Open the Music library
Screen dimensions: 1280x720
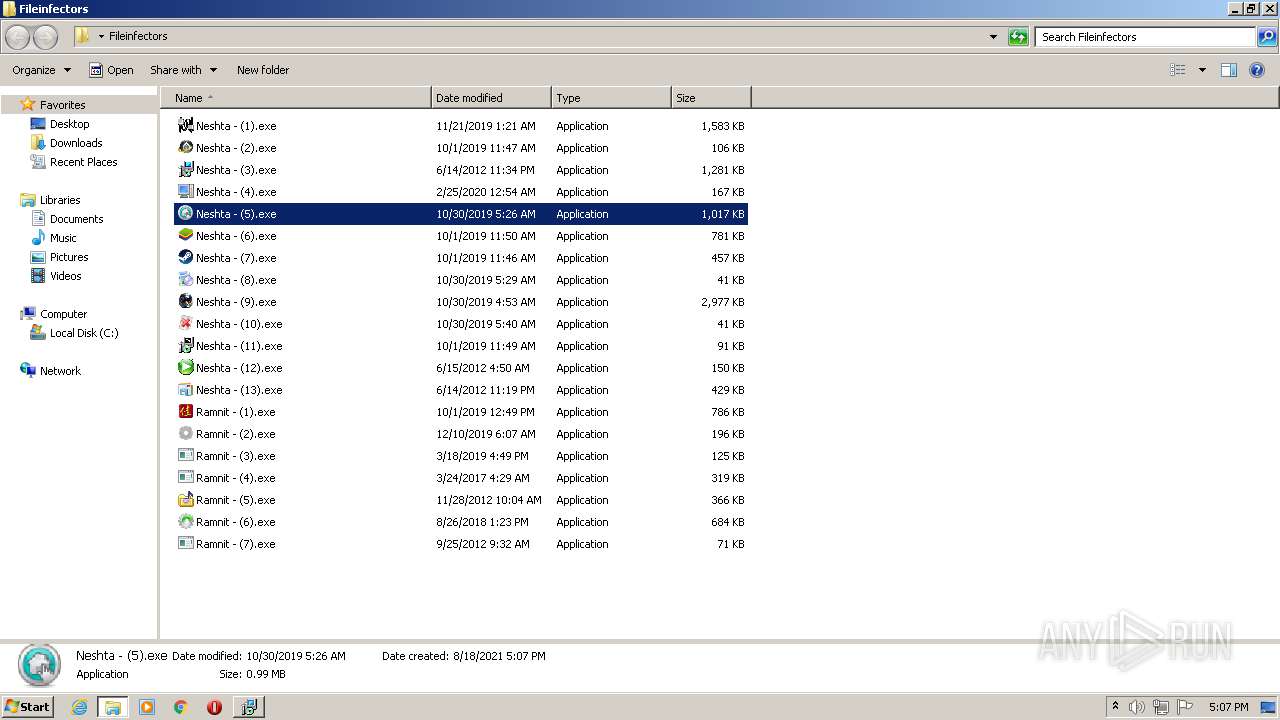coord(63,238)
